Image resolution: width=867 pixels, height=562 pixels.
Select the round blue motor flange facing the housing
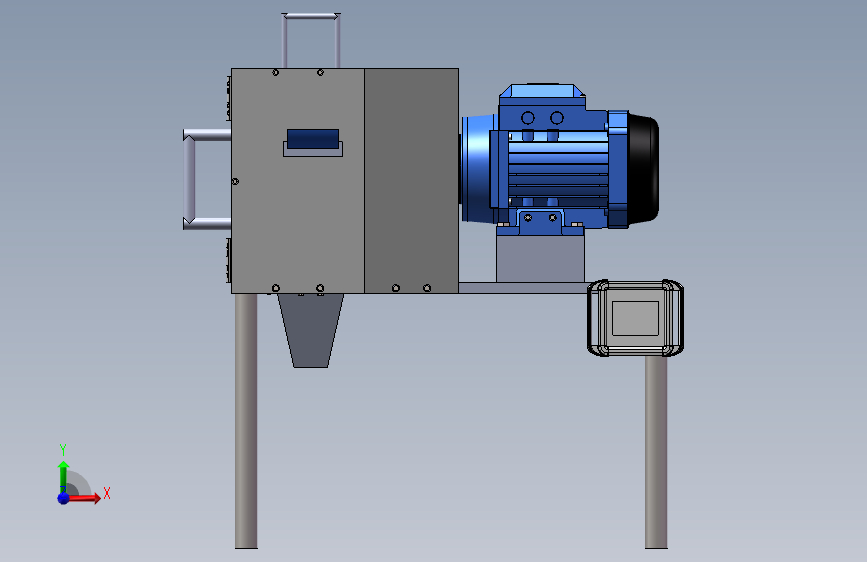[x=477, y=169]
